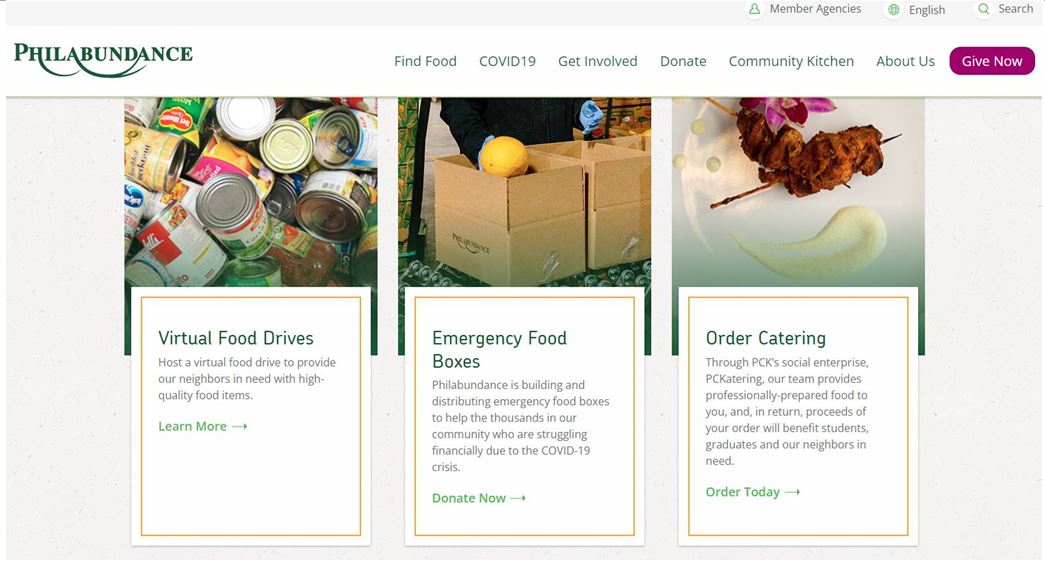1045x566 pixels.
Task: Click the globe language icon
Action: [x=894, y=10]
